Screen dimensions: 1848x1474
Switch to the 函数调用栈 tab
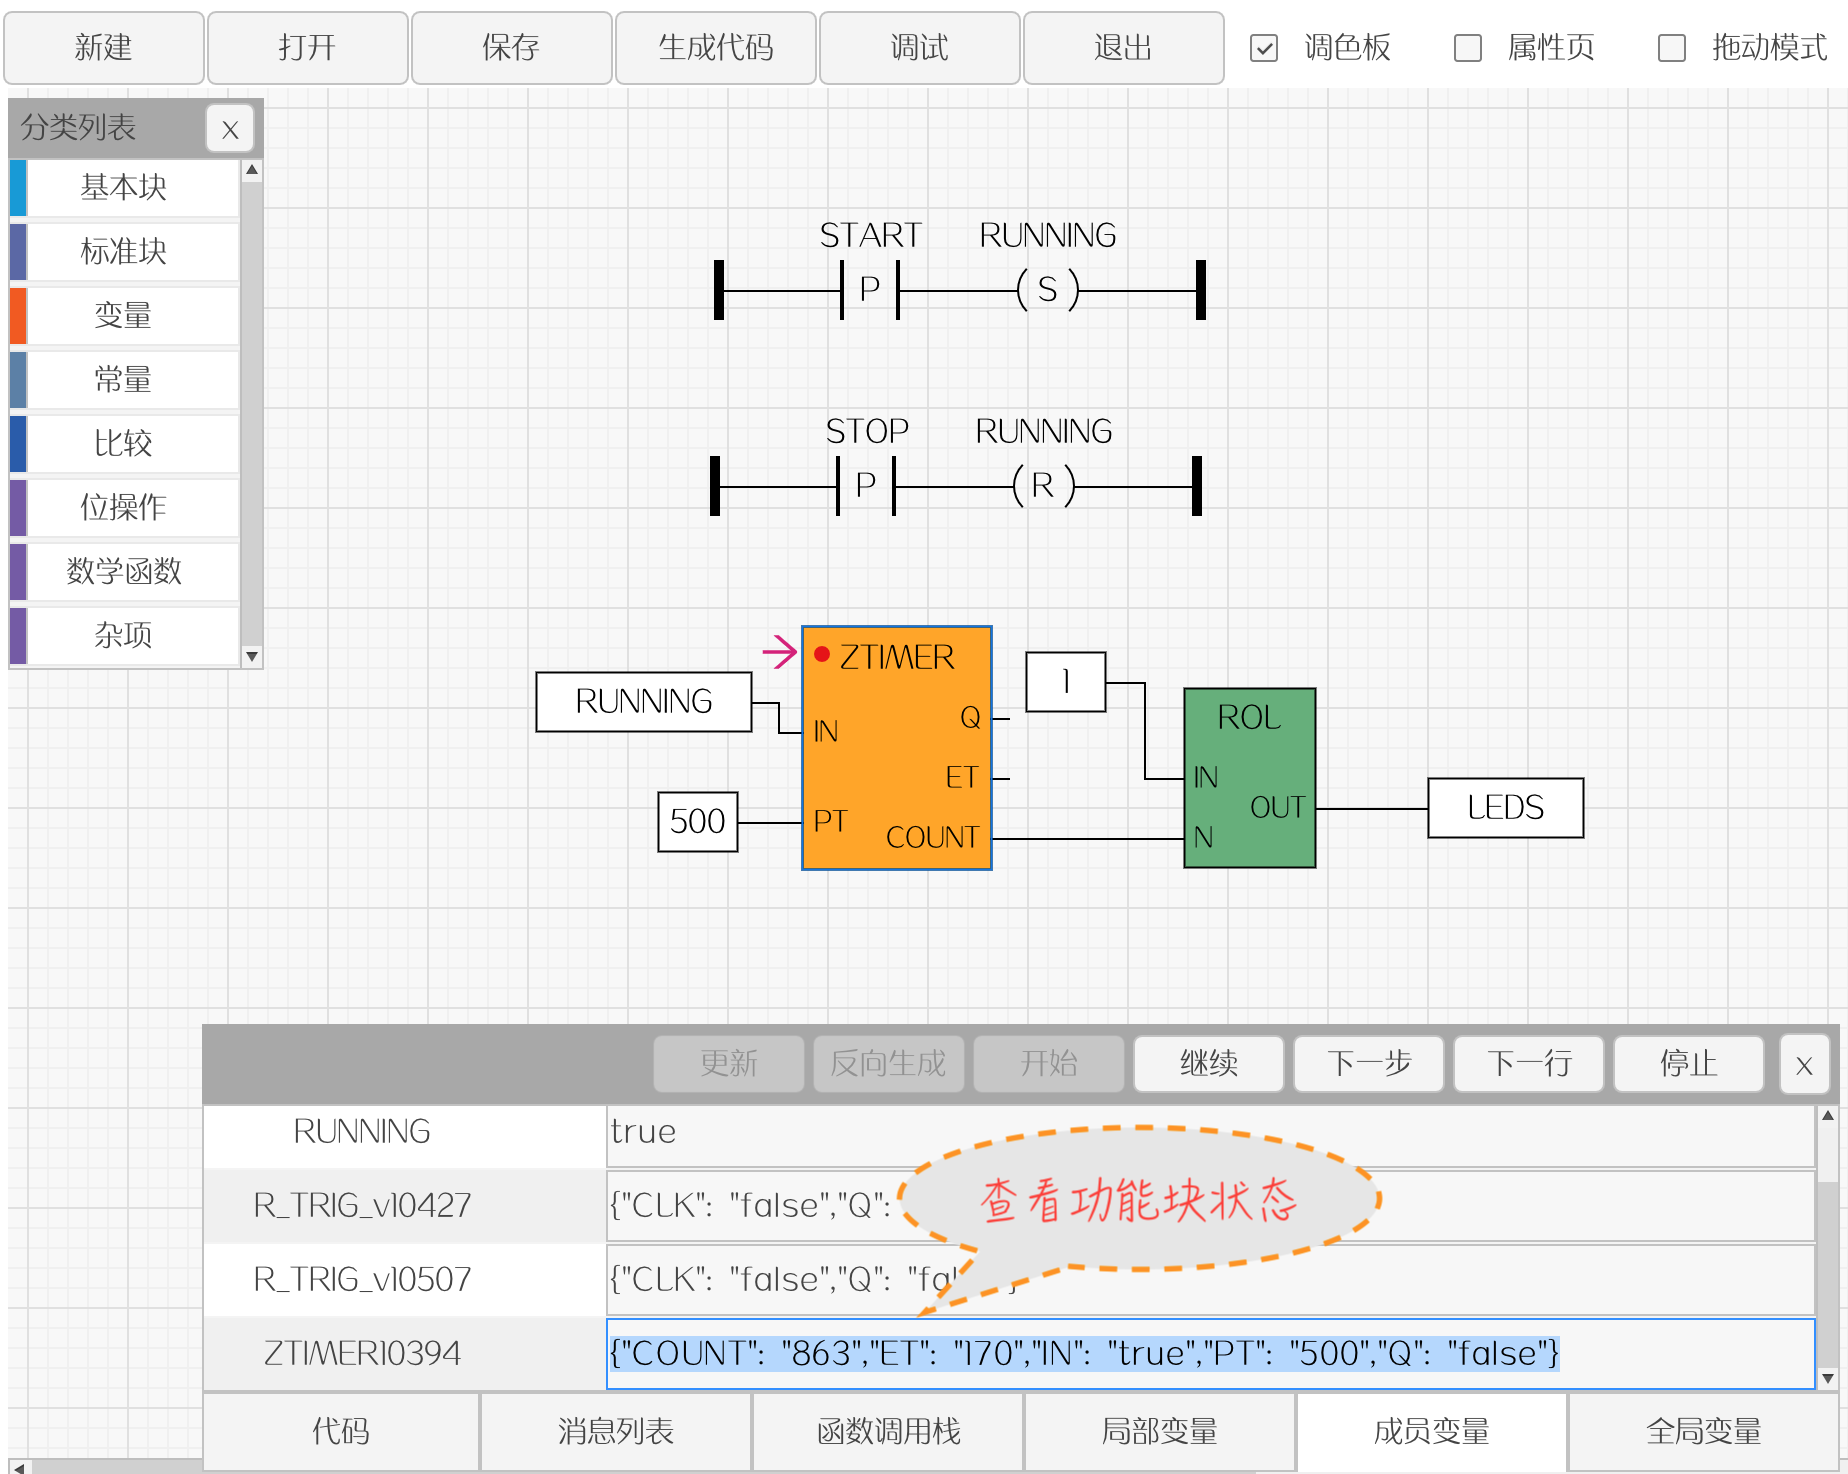coord(888,1432)
